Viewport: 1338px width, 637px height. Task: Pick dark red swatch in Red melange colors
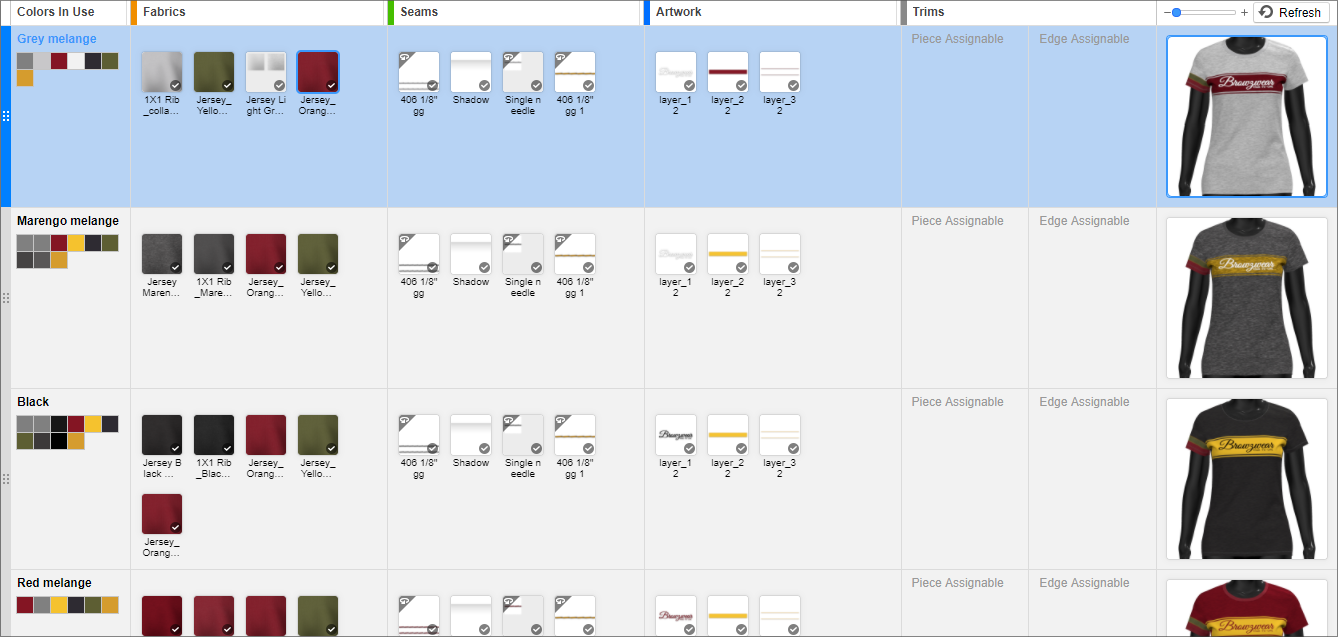(x=25, y=605)
